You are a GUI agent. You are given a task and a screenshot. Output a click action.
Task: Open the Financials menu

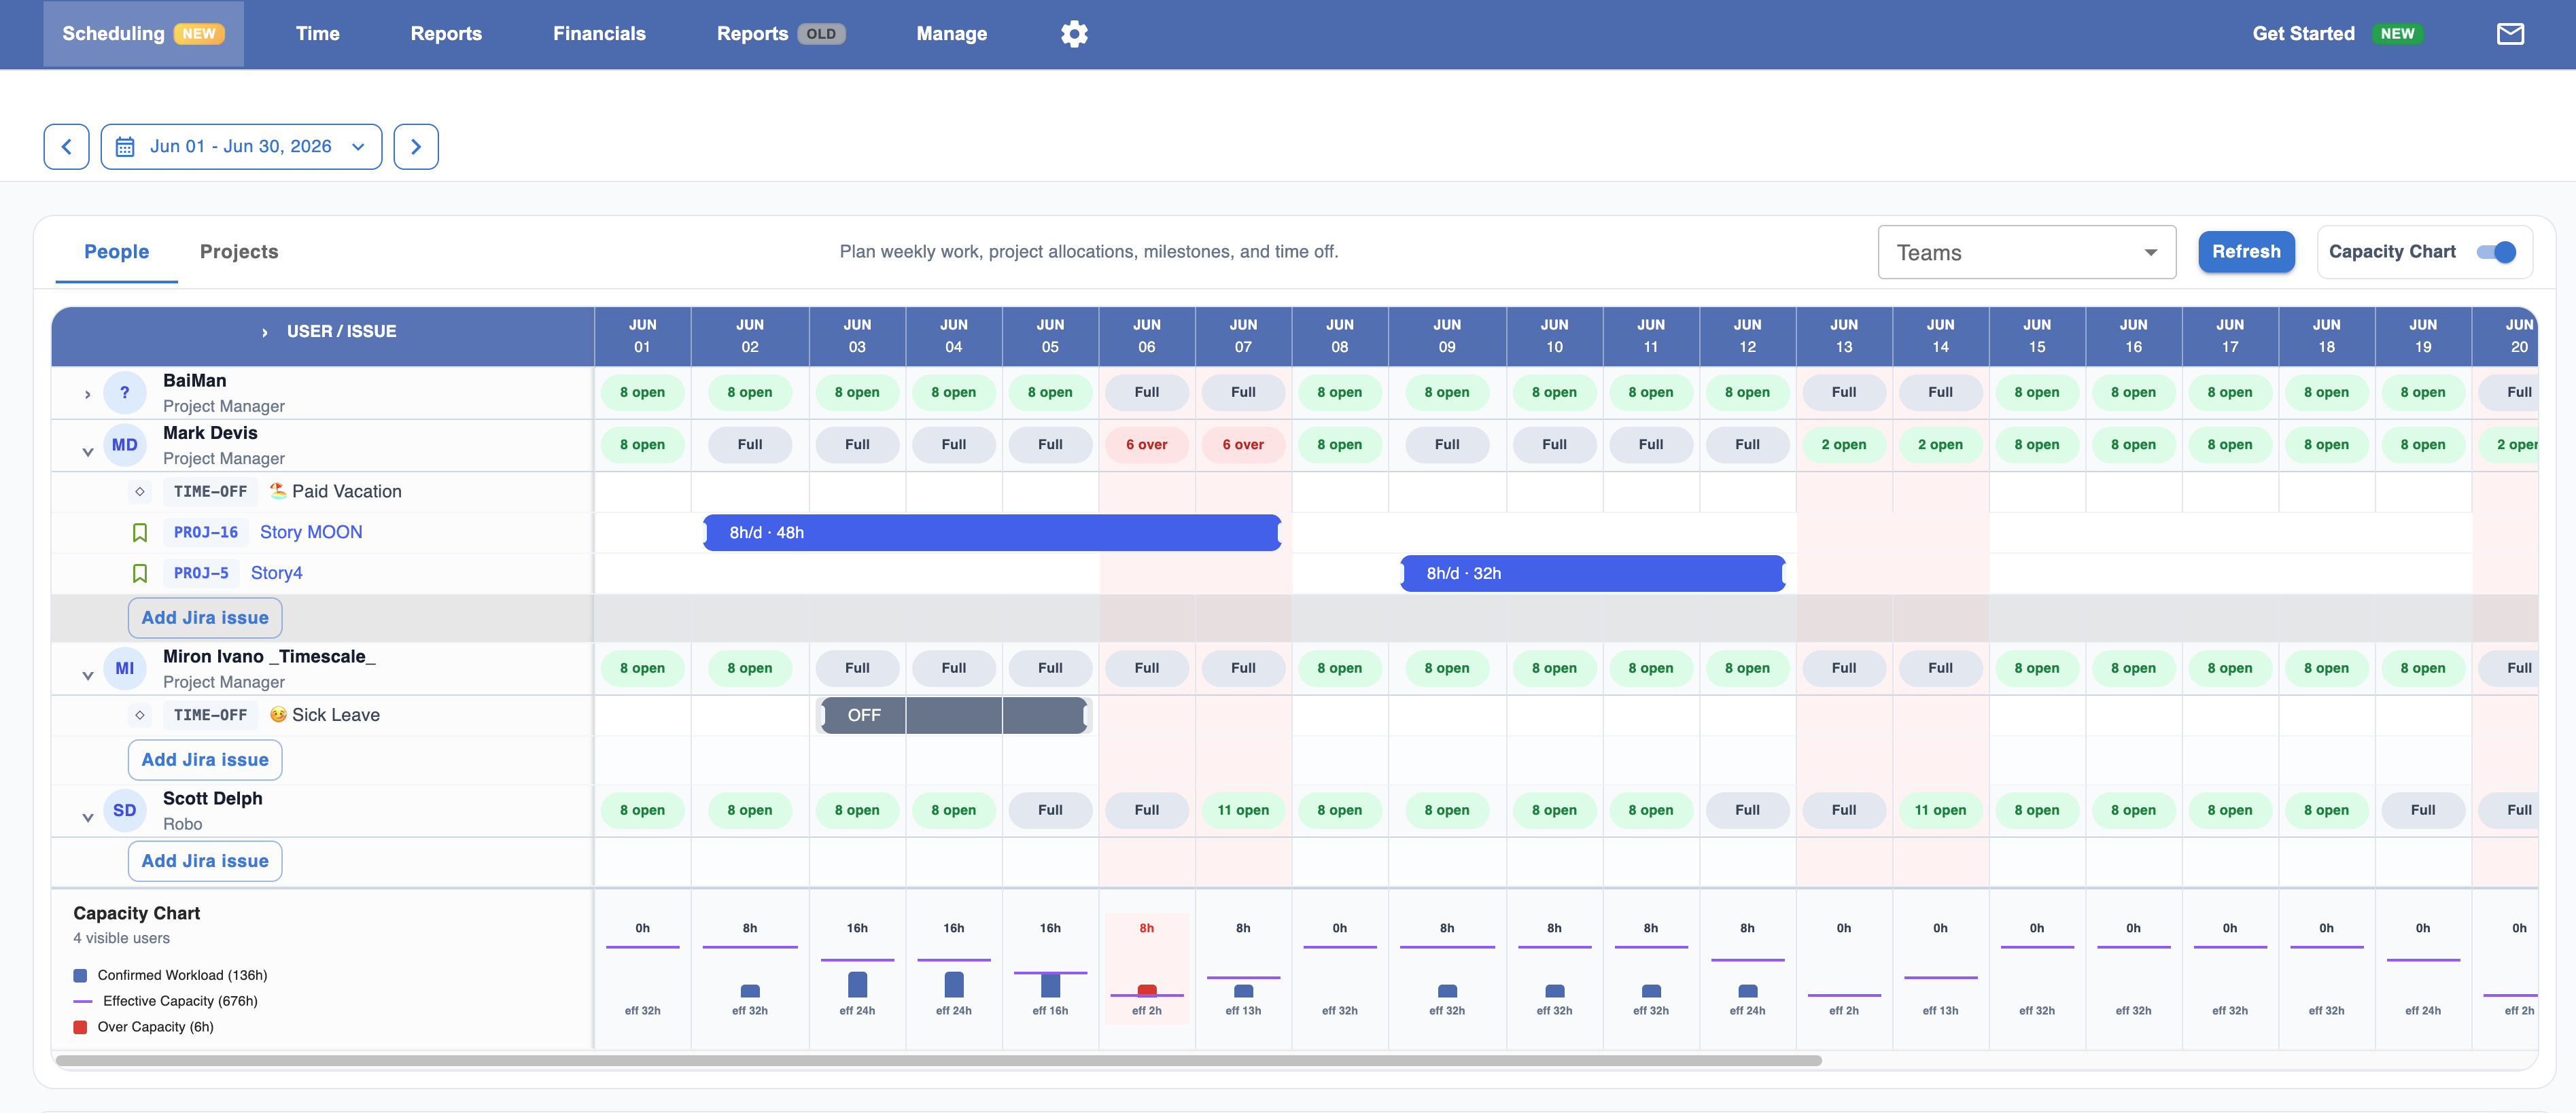(x=599, y=34)
